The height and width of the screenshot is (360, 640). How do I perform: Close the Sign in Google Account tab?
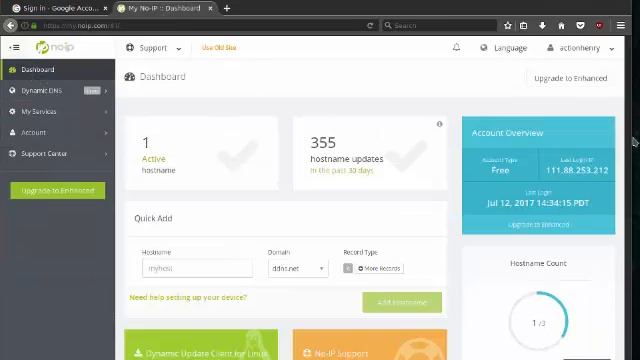coord(105,8)
